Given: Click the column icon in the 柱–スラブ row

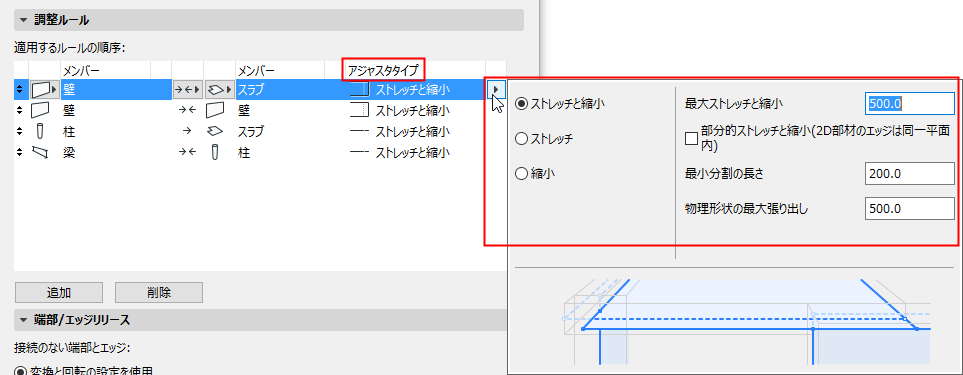Looking at the screenshot, I should [40, 131].
